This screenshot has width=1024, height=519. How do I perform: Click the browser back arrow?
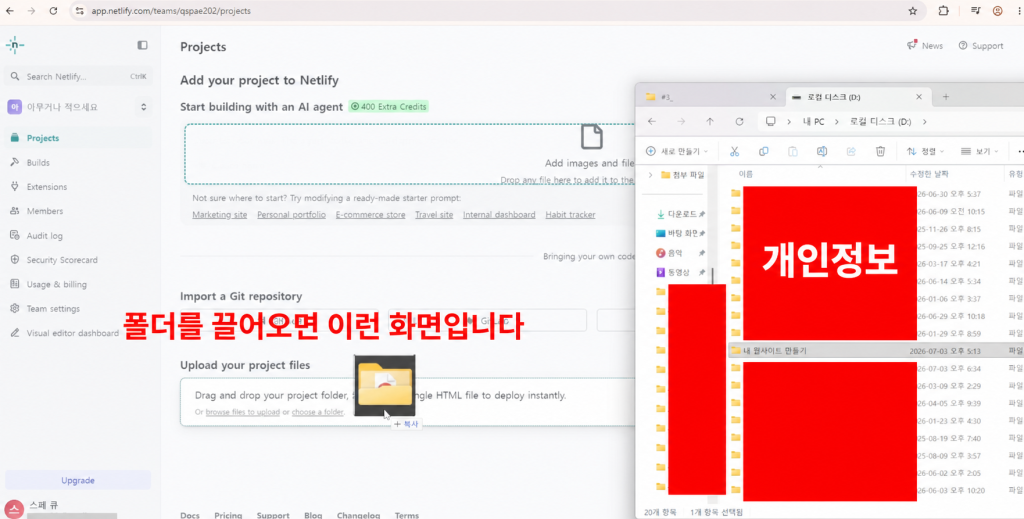pyautogui.click(x=9, y=11)
